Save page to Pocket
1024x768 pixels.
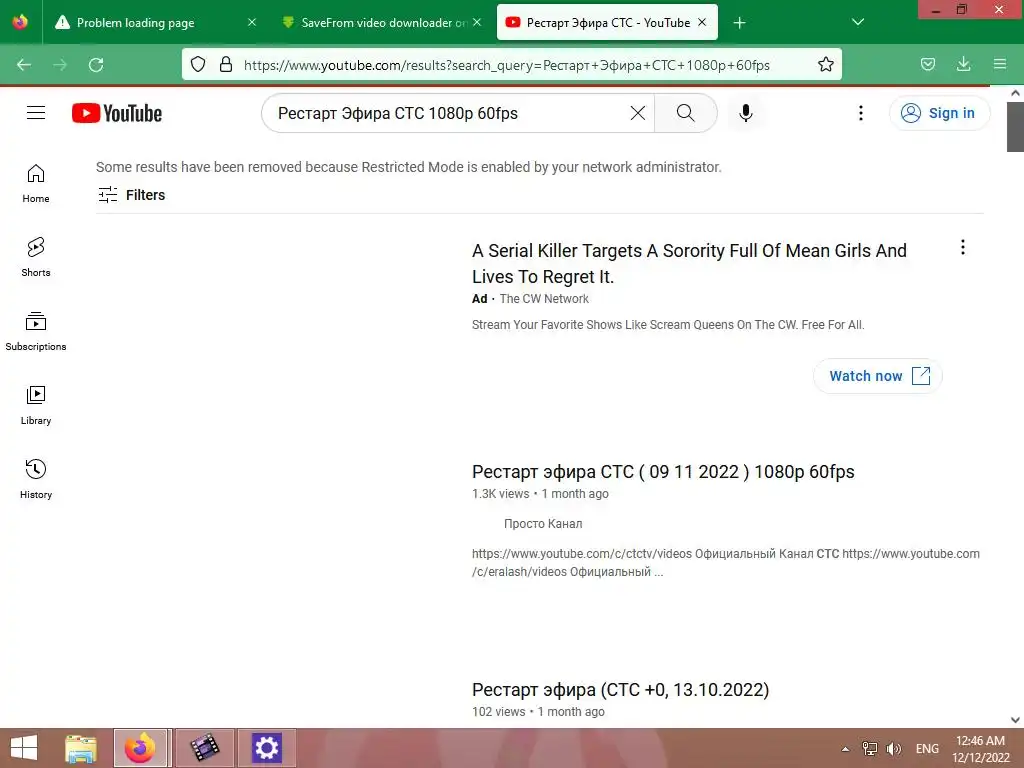(x=927, y=64)
